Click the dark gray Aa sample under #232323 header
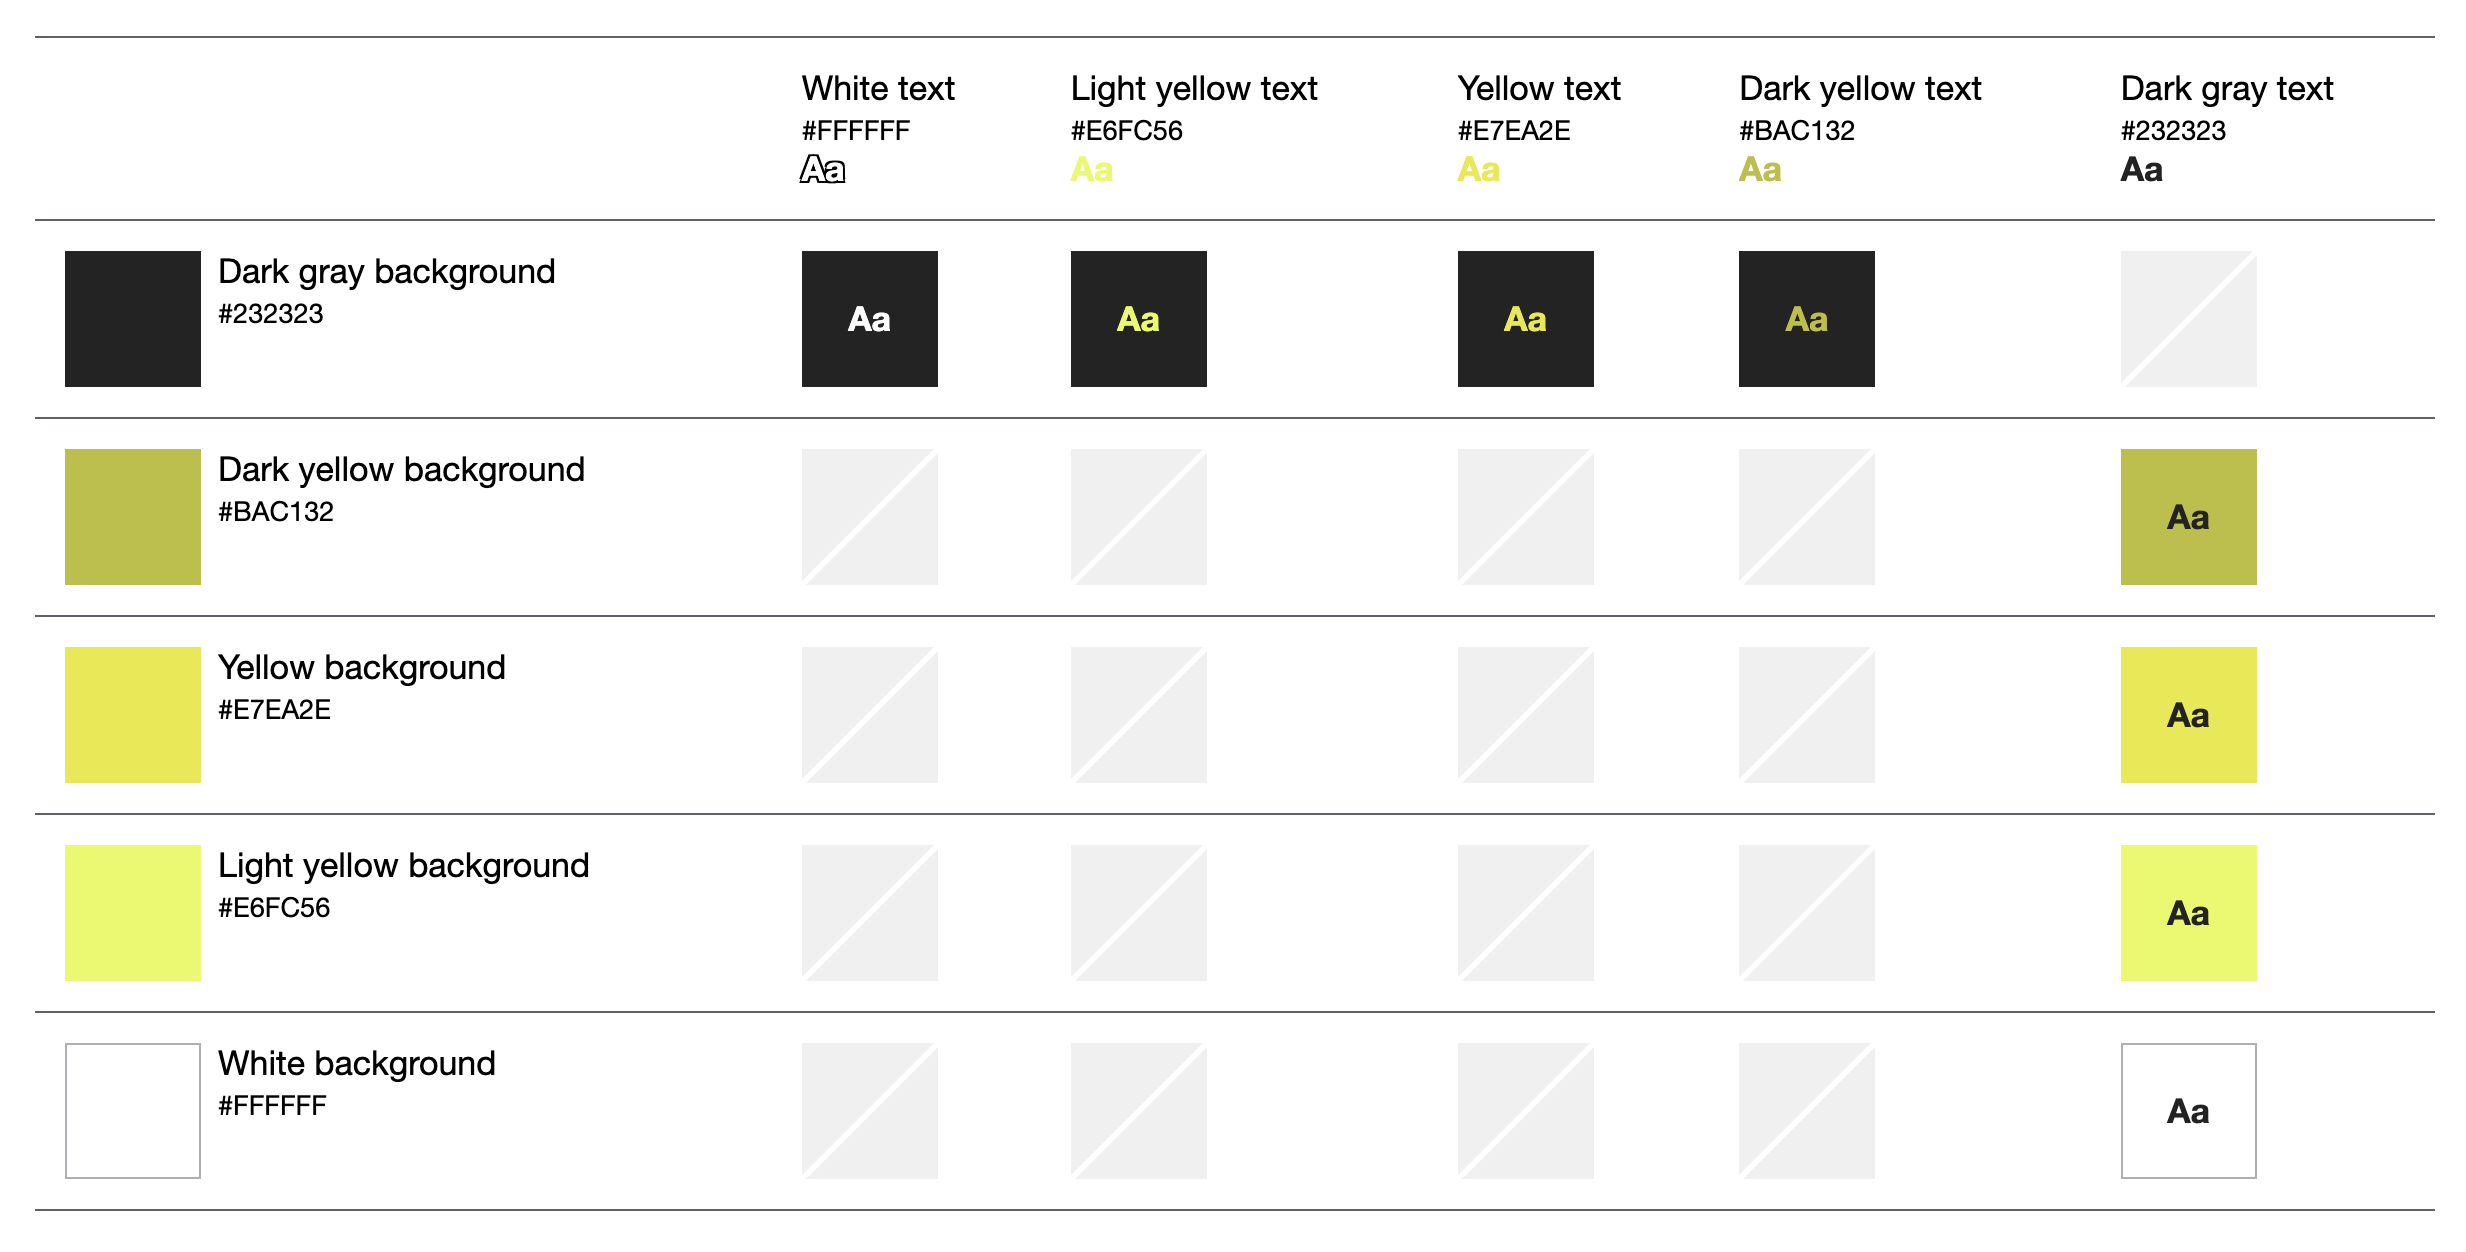Screen dimensions: 2466x1252 click(2141, 170)
